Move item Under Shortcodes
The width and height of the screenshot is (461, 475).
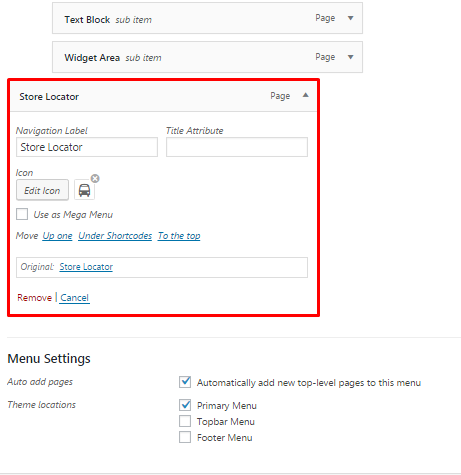tap(115, 236)
